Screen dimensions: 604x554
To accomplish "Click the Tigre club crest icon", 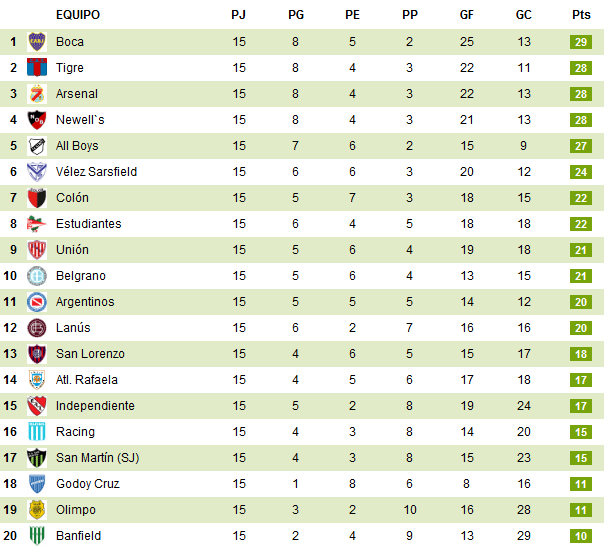I will (37, 68).
